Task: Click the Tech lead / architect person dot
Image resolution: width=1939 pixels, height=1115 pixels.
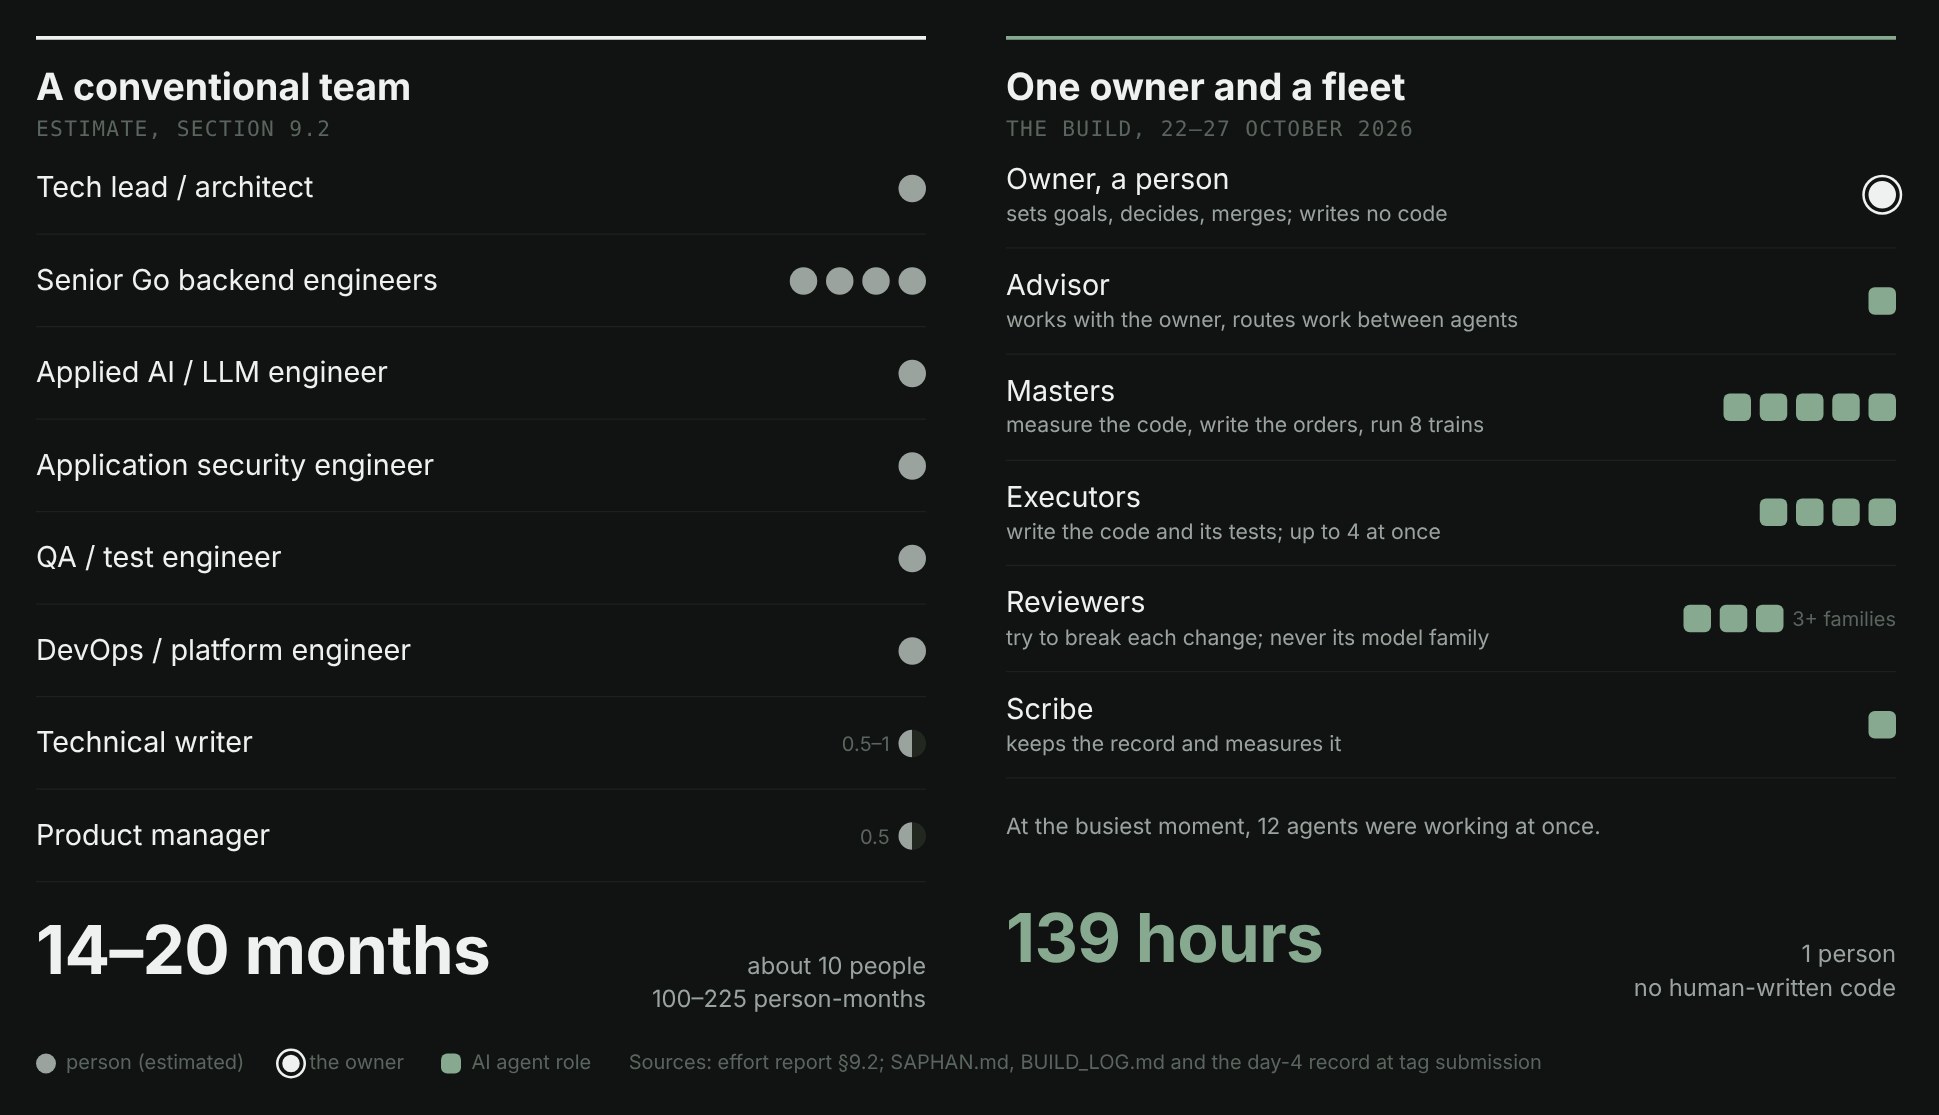Action: point(911,188)
